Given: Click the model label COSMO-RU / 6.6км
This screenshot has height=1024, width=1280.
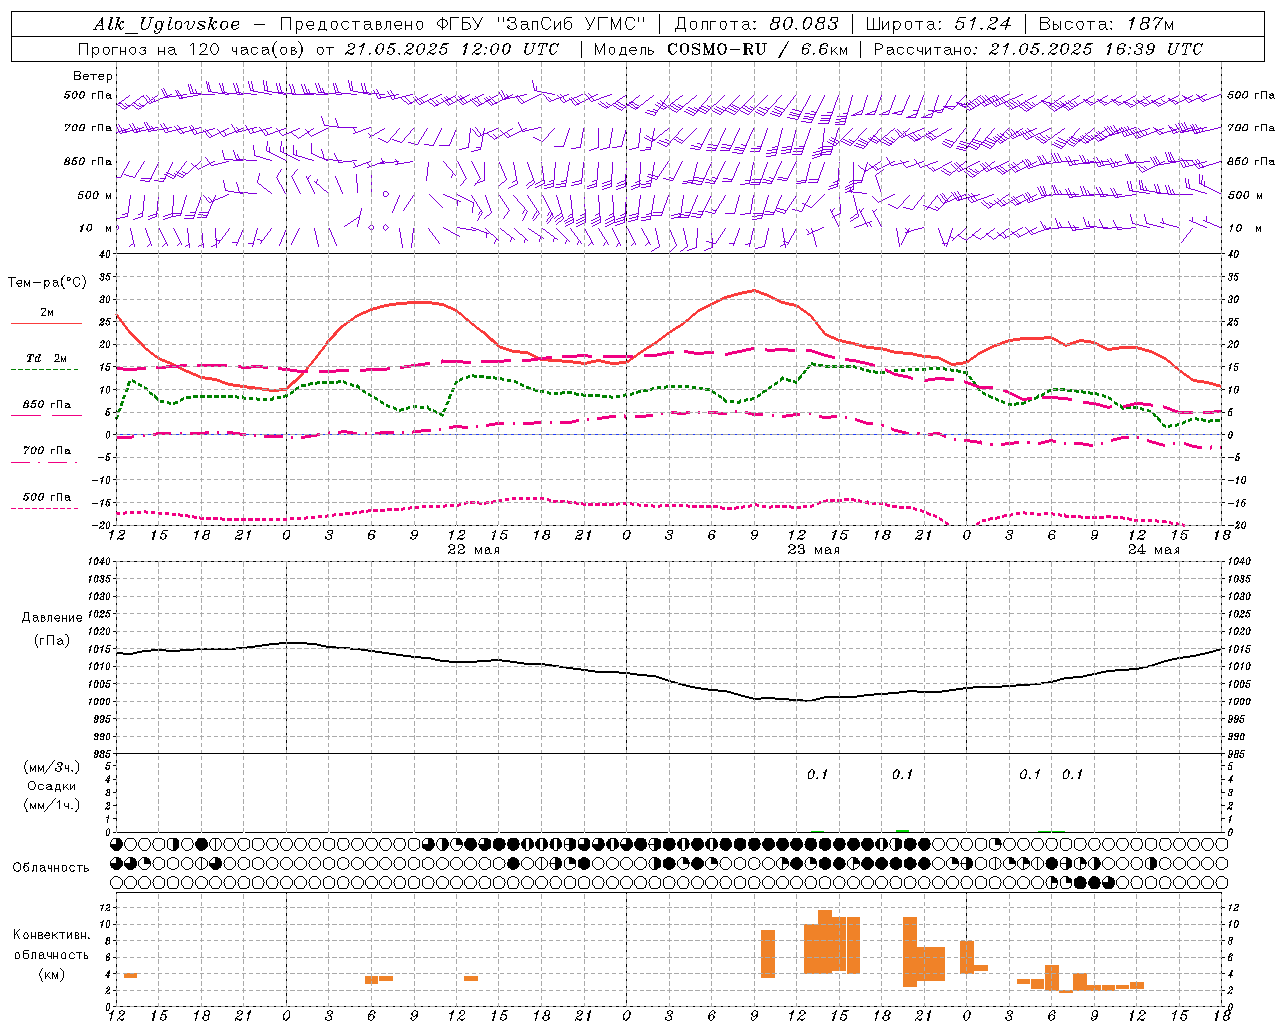Looking at the screenshot, I should (758, 49).
